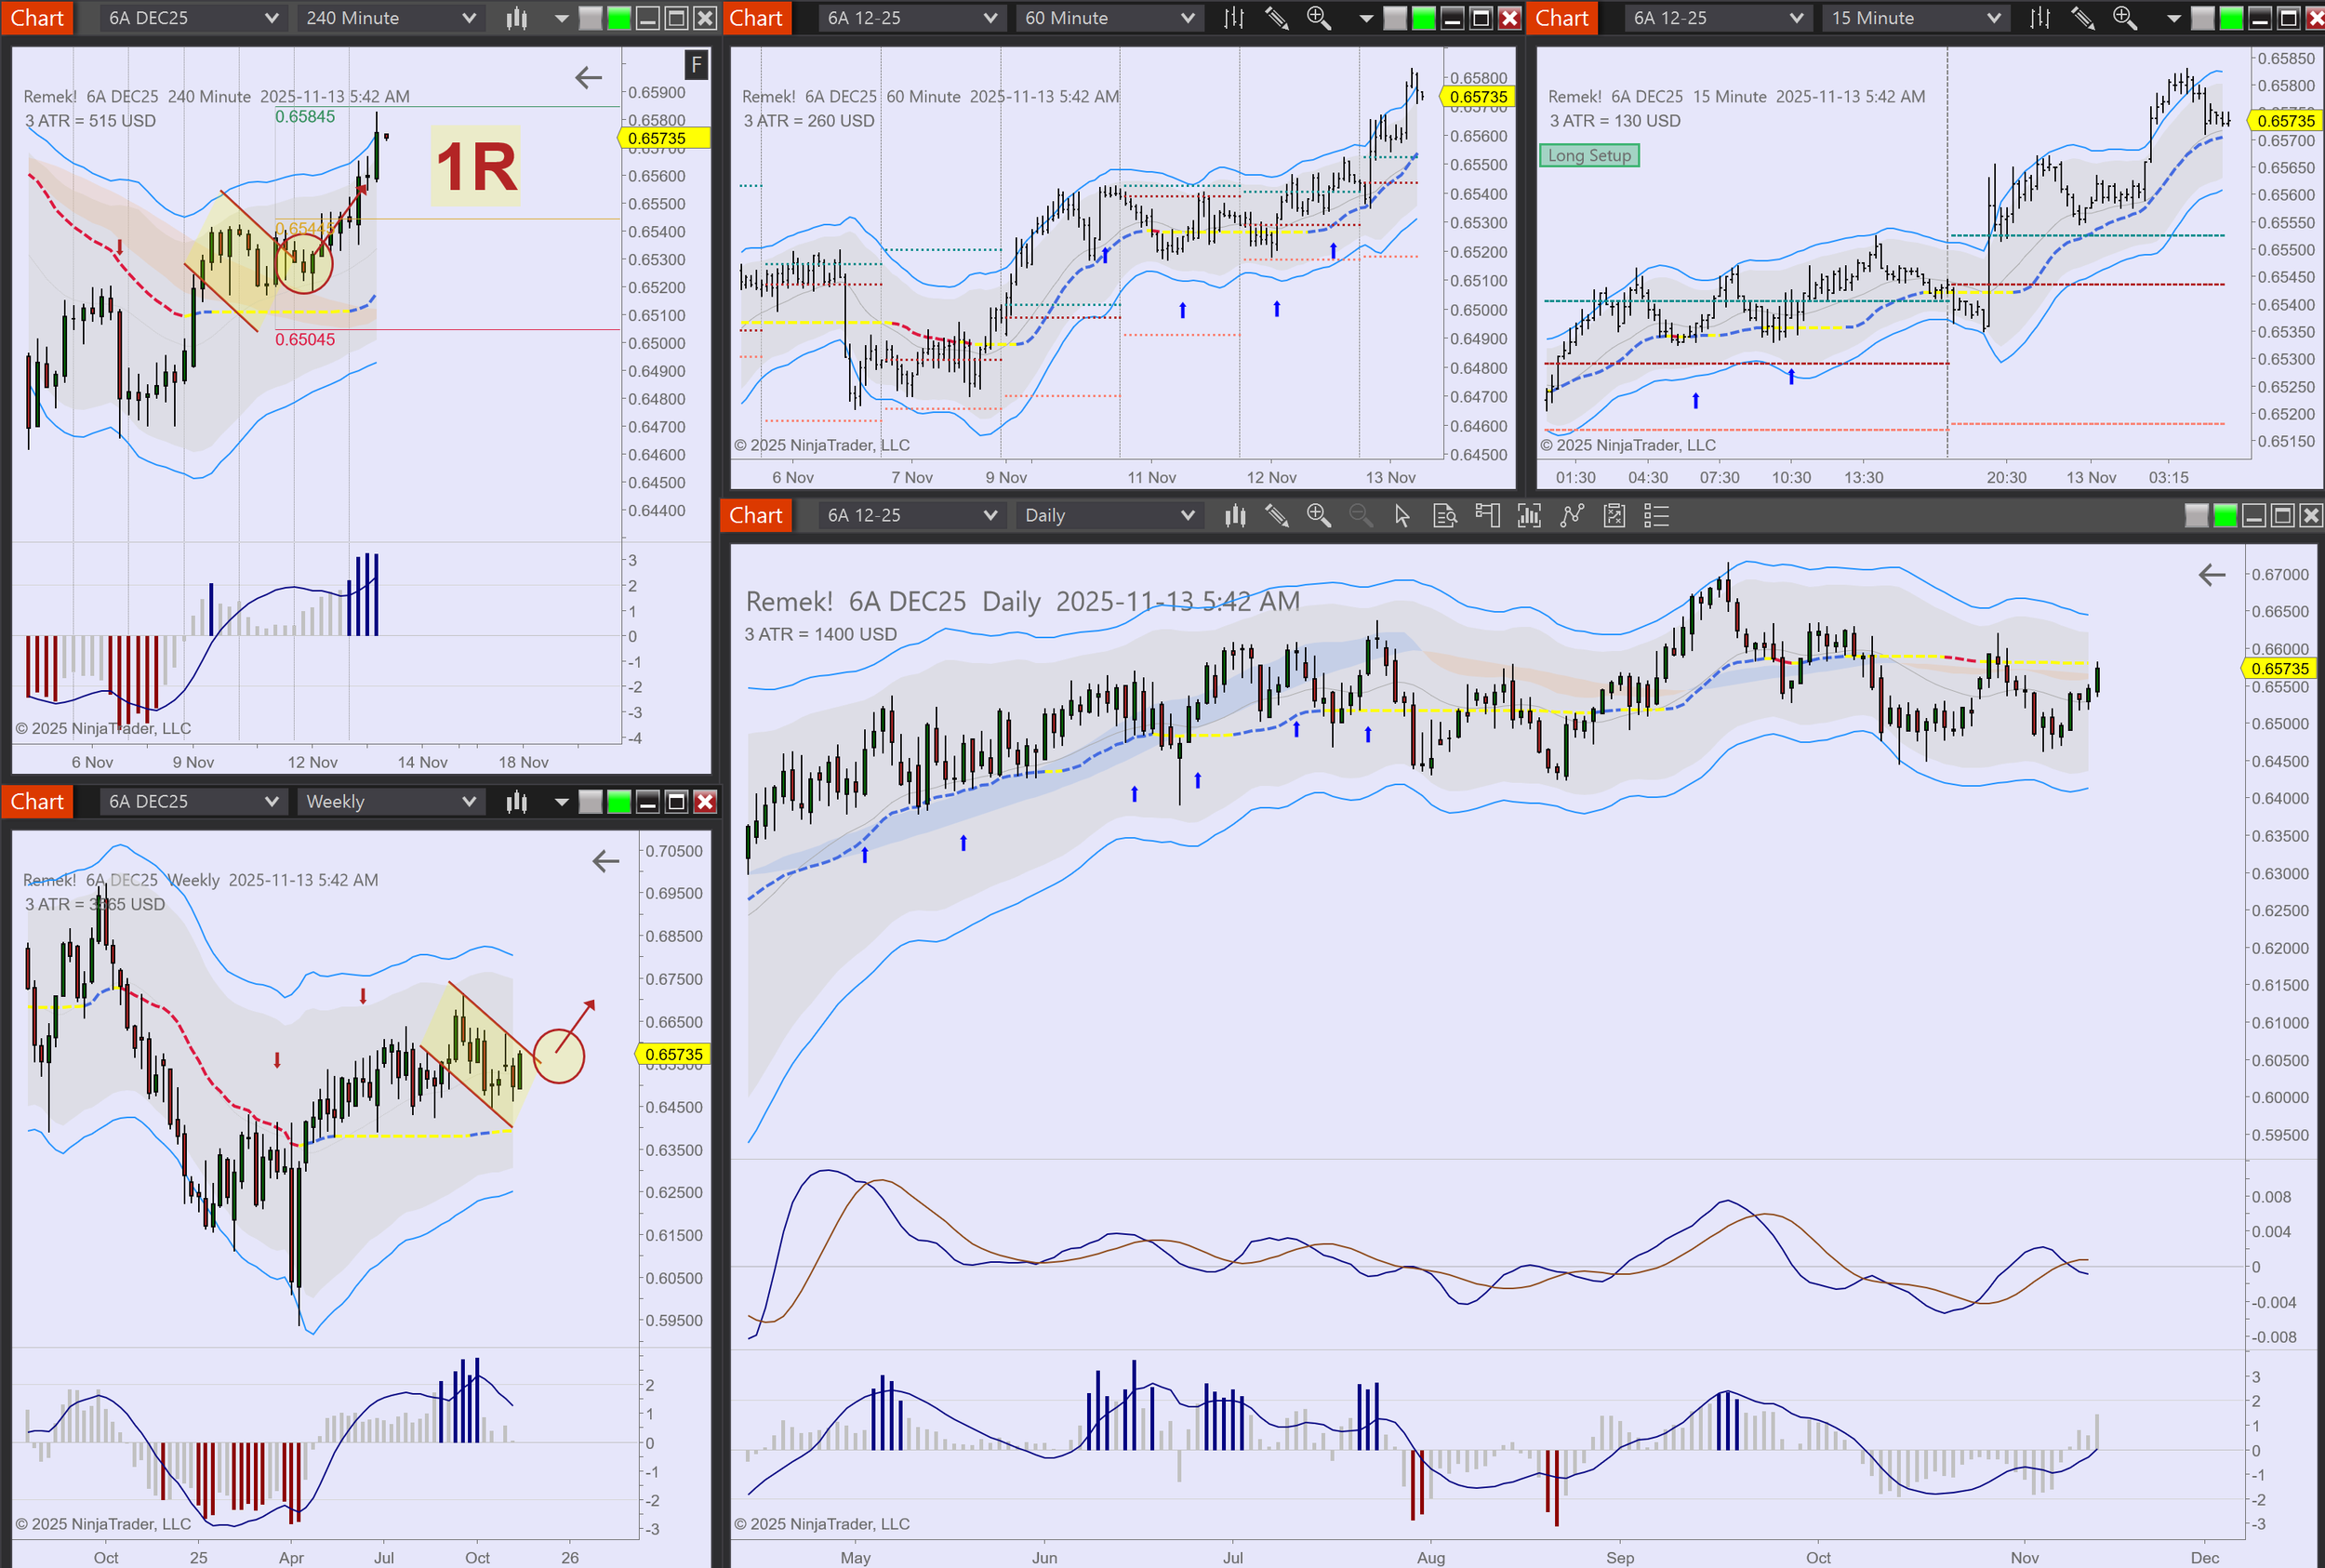Click the F button on 240 Minute chart
The width and height of the screenshot is (2325, 1568).
click(697, 65)
